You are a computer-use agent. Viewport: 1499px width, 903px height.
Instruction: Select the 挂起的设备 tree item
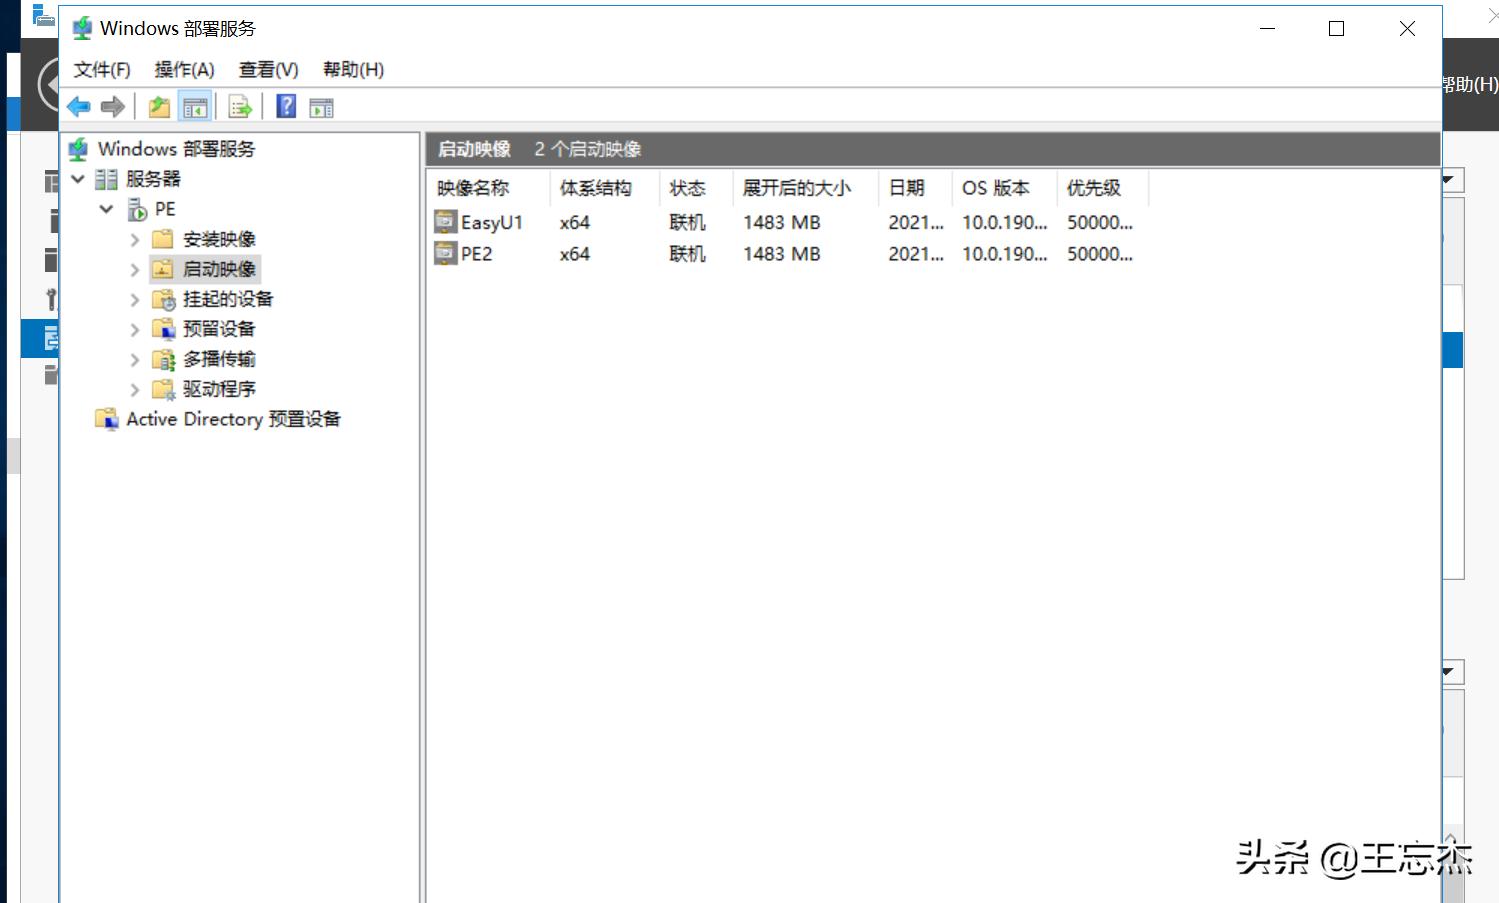227,299
